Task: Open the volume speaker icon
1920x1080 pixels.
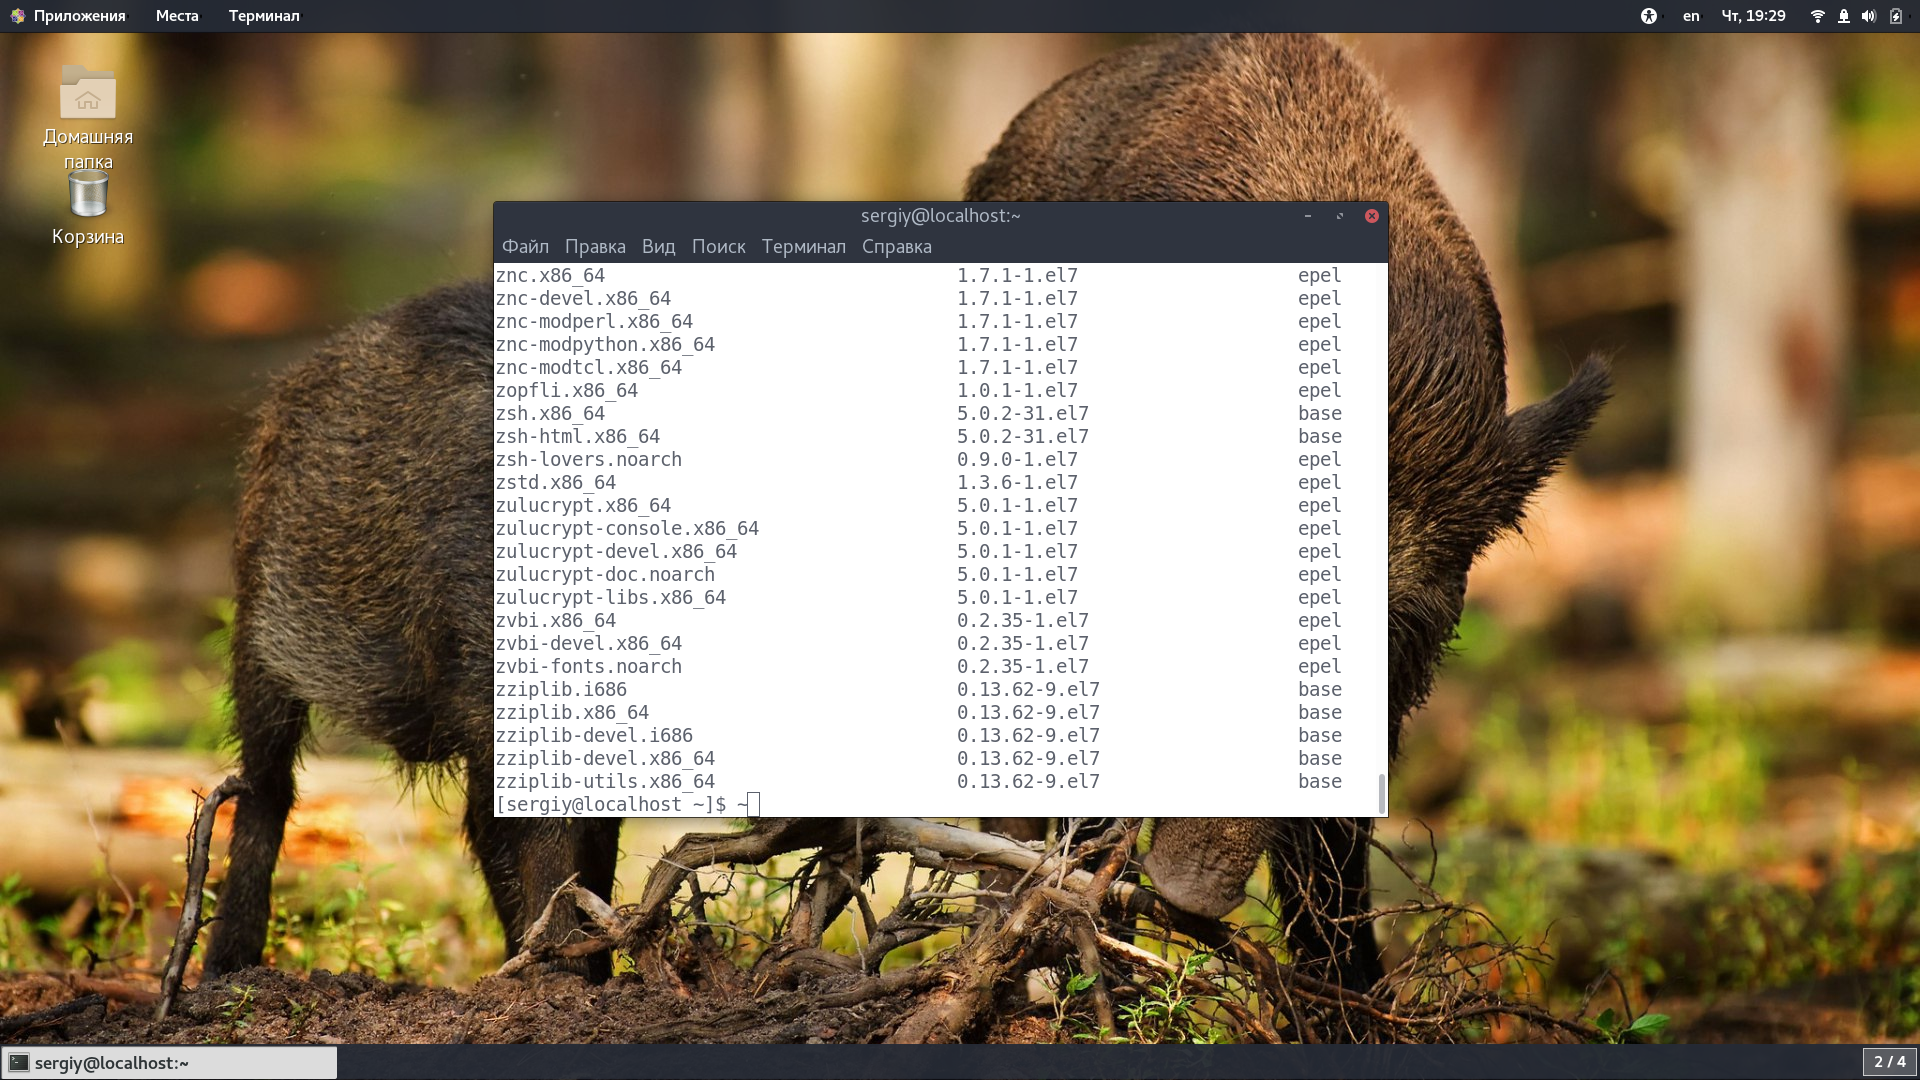Action: pyautogui.click(x=1869, y=16)
